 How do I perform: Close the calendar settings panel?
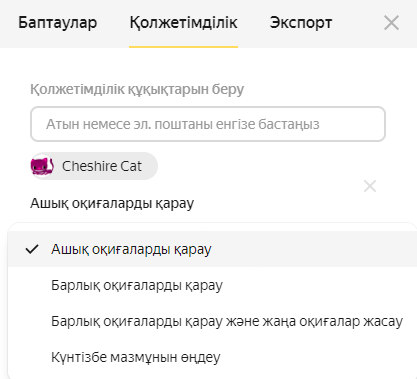391,23
